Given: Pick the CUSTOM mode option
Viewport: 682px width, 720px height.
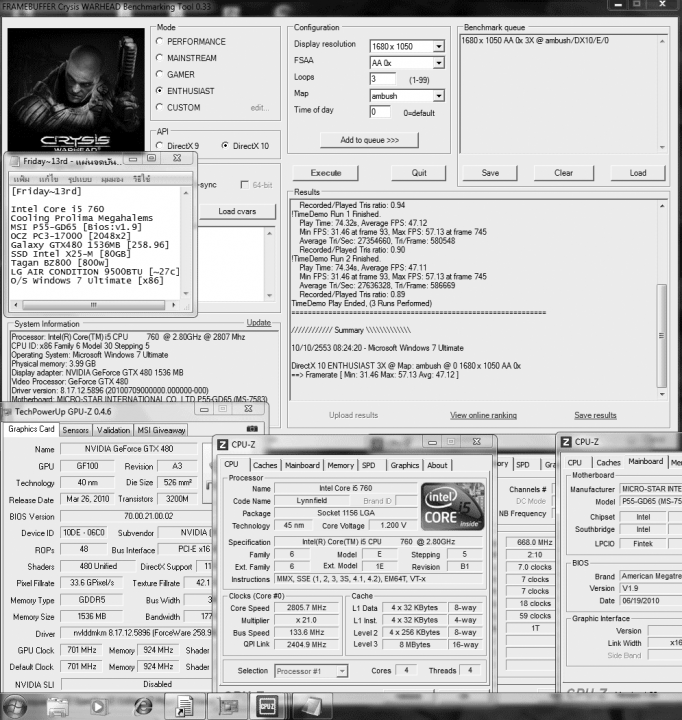Looking at the screenshot, I should click(x=159, y=107).
